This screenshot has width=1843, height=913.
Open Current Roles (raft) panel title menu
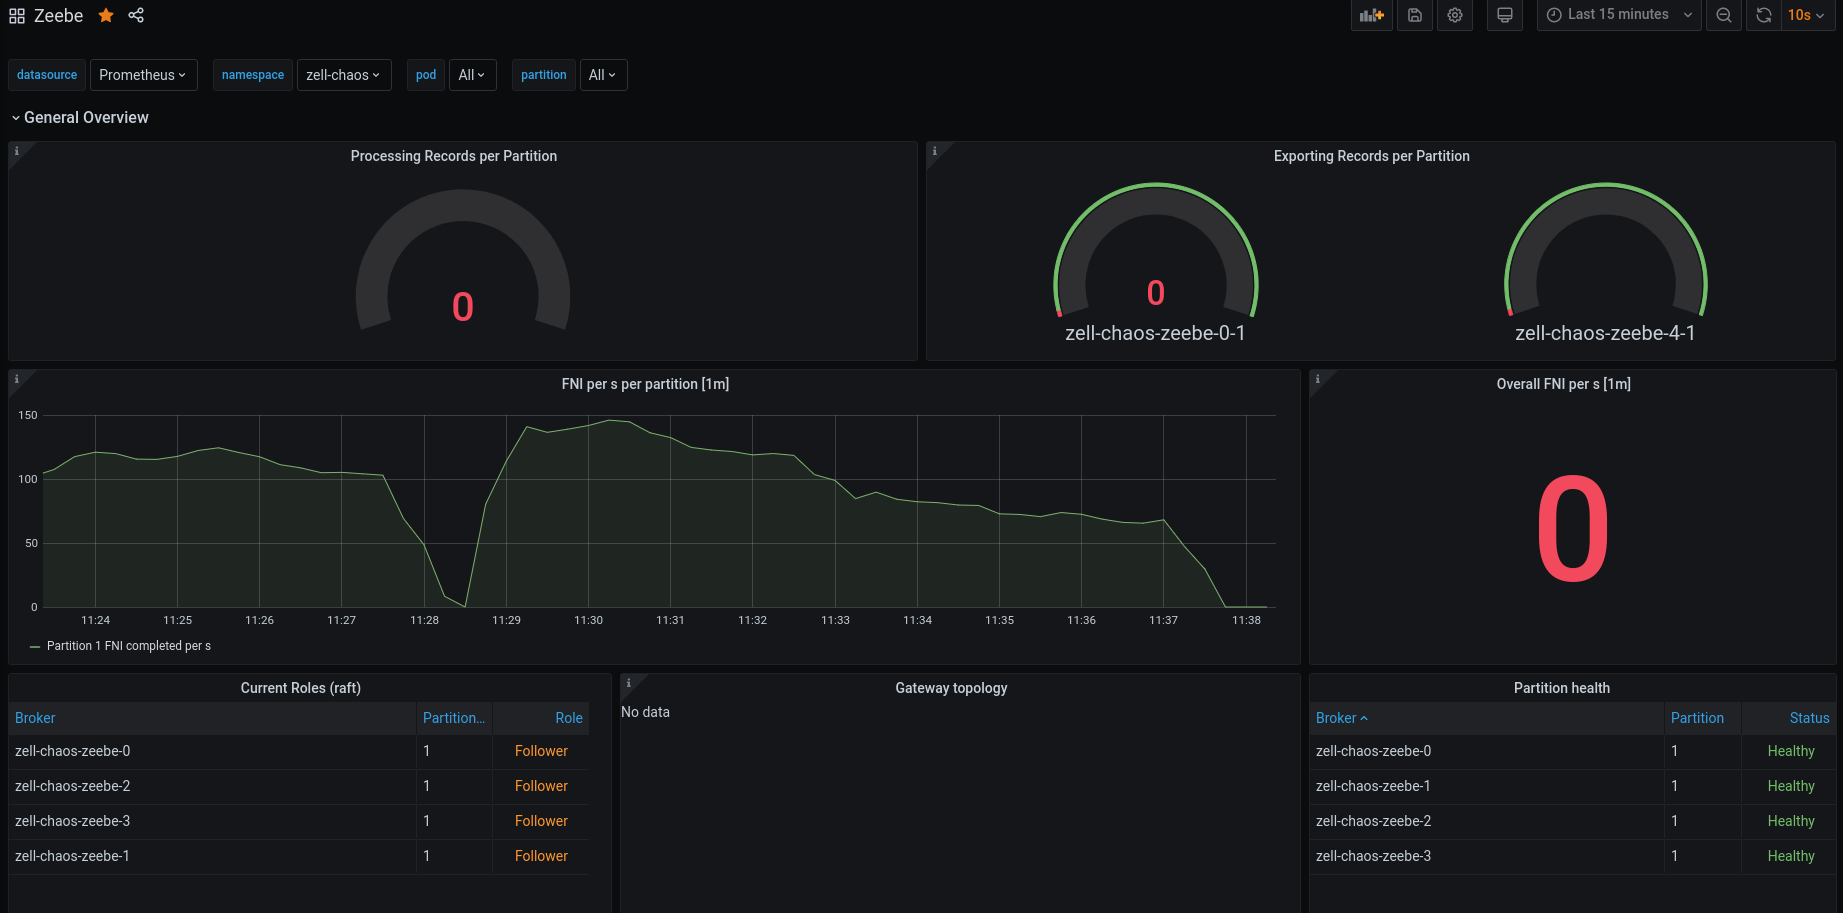coord(301,688)
